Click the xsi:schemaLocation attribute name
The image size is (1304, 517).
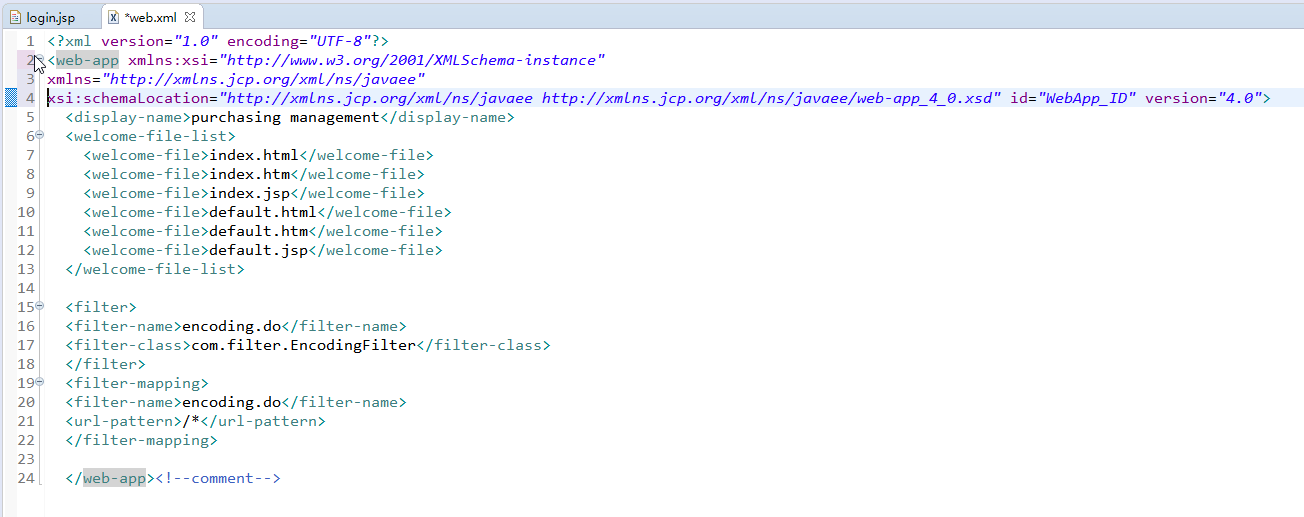click(x=129, y=98)
